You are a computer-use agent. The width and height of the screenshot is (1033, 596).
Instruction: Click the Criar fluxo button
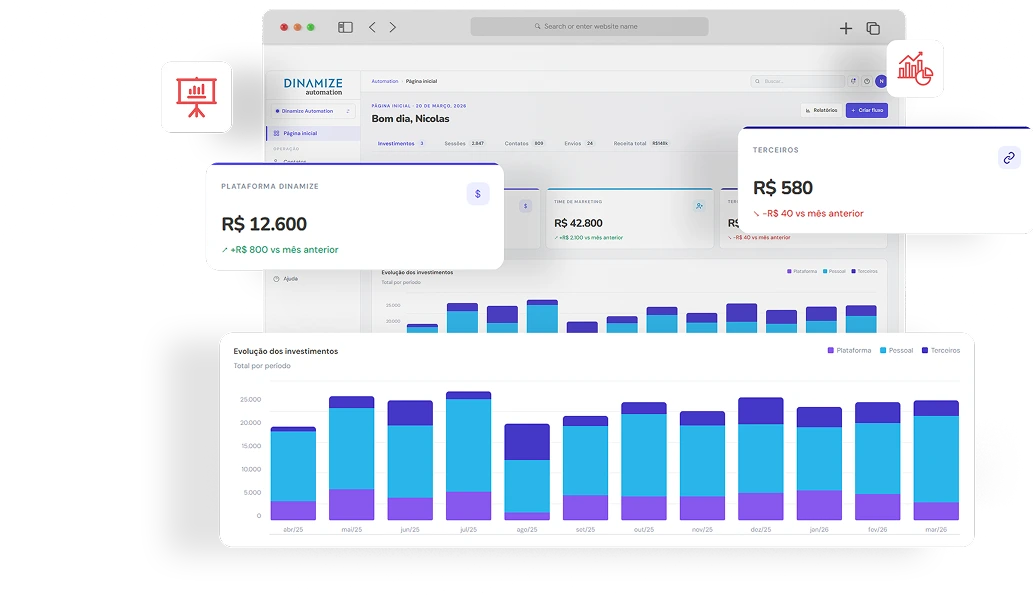coord(867,110)
